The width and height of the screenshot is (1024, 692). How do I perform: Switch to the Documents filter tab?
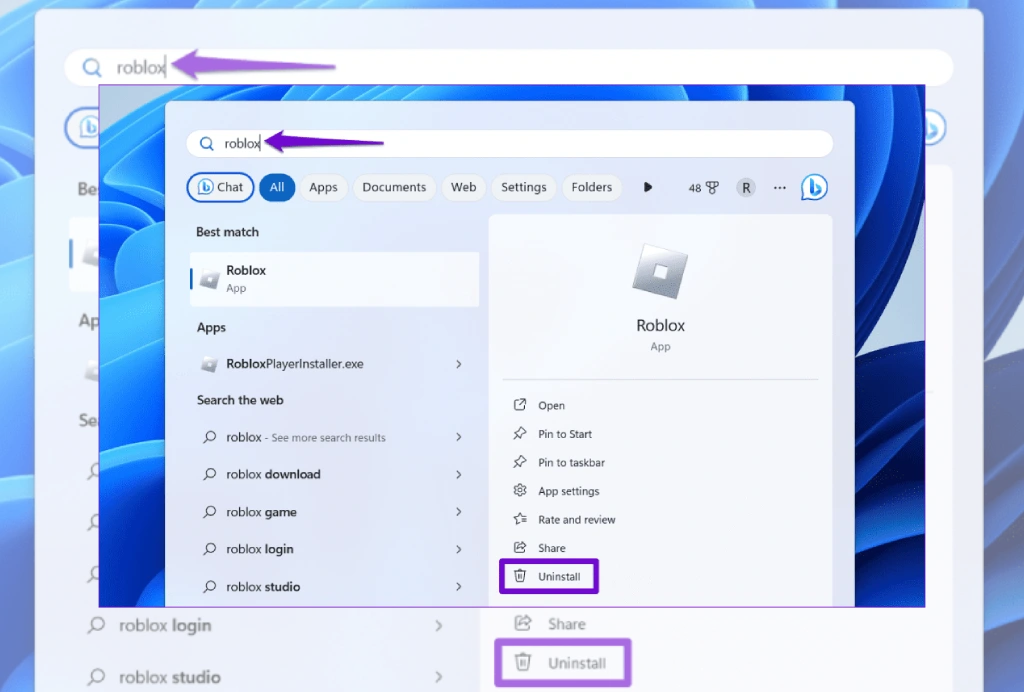tap(394, 187)
